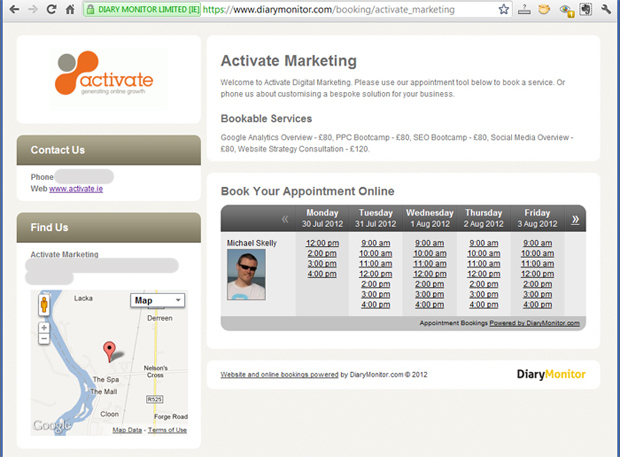Book Thursday 4:00 pm slot
Viewport: 620px width, 457px height.
click(x=484, y=305)
